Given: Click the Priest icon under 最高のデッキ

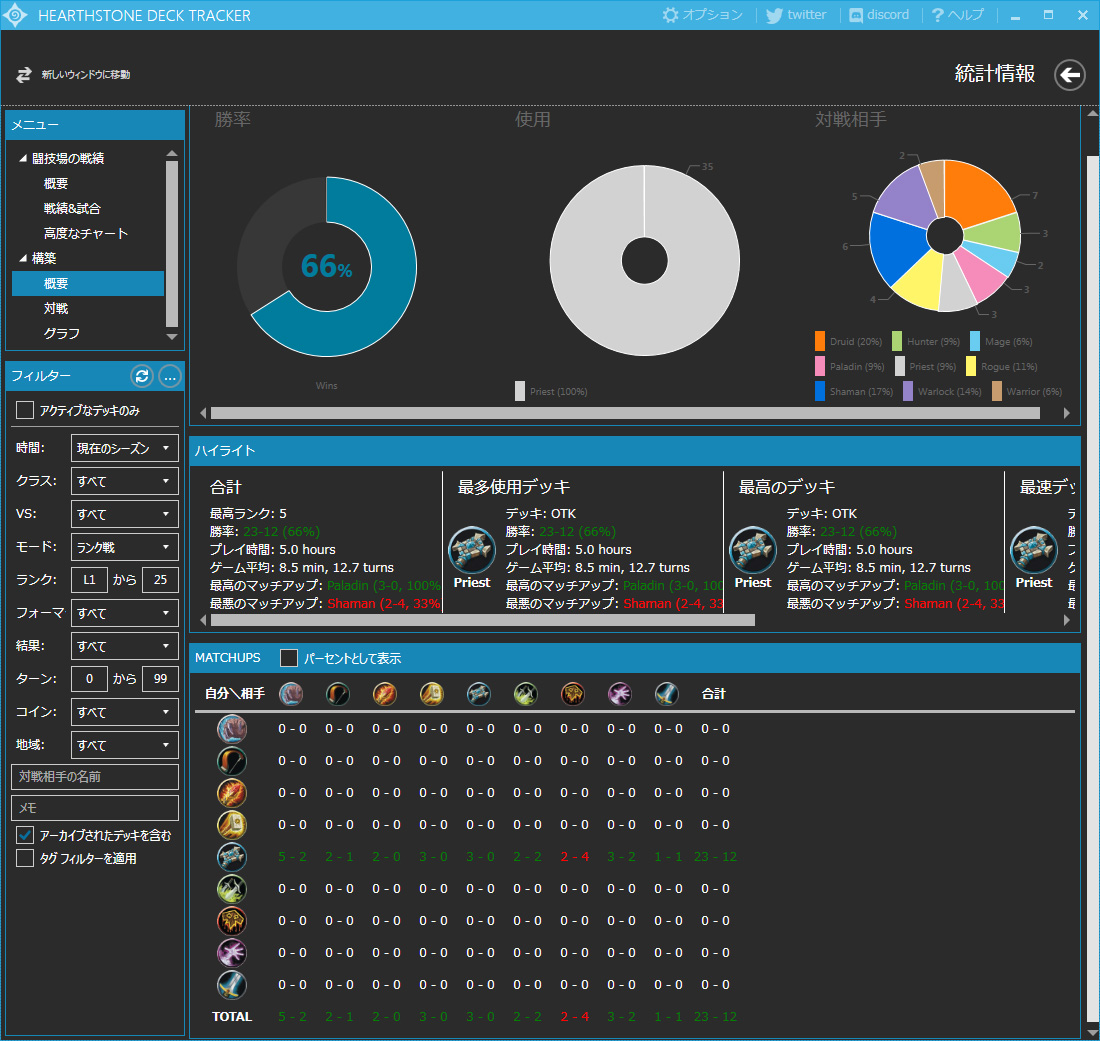Looking at the screenshot, I should coord(753,551).
